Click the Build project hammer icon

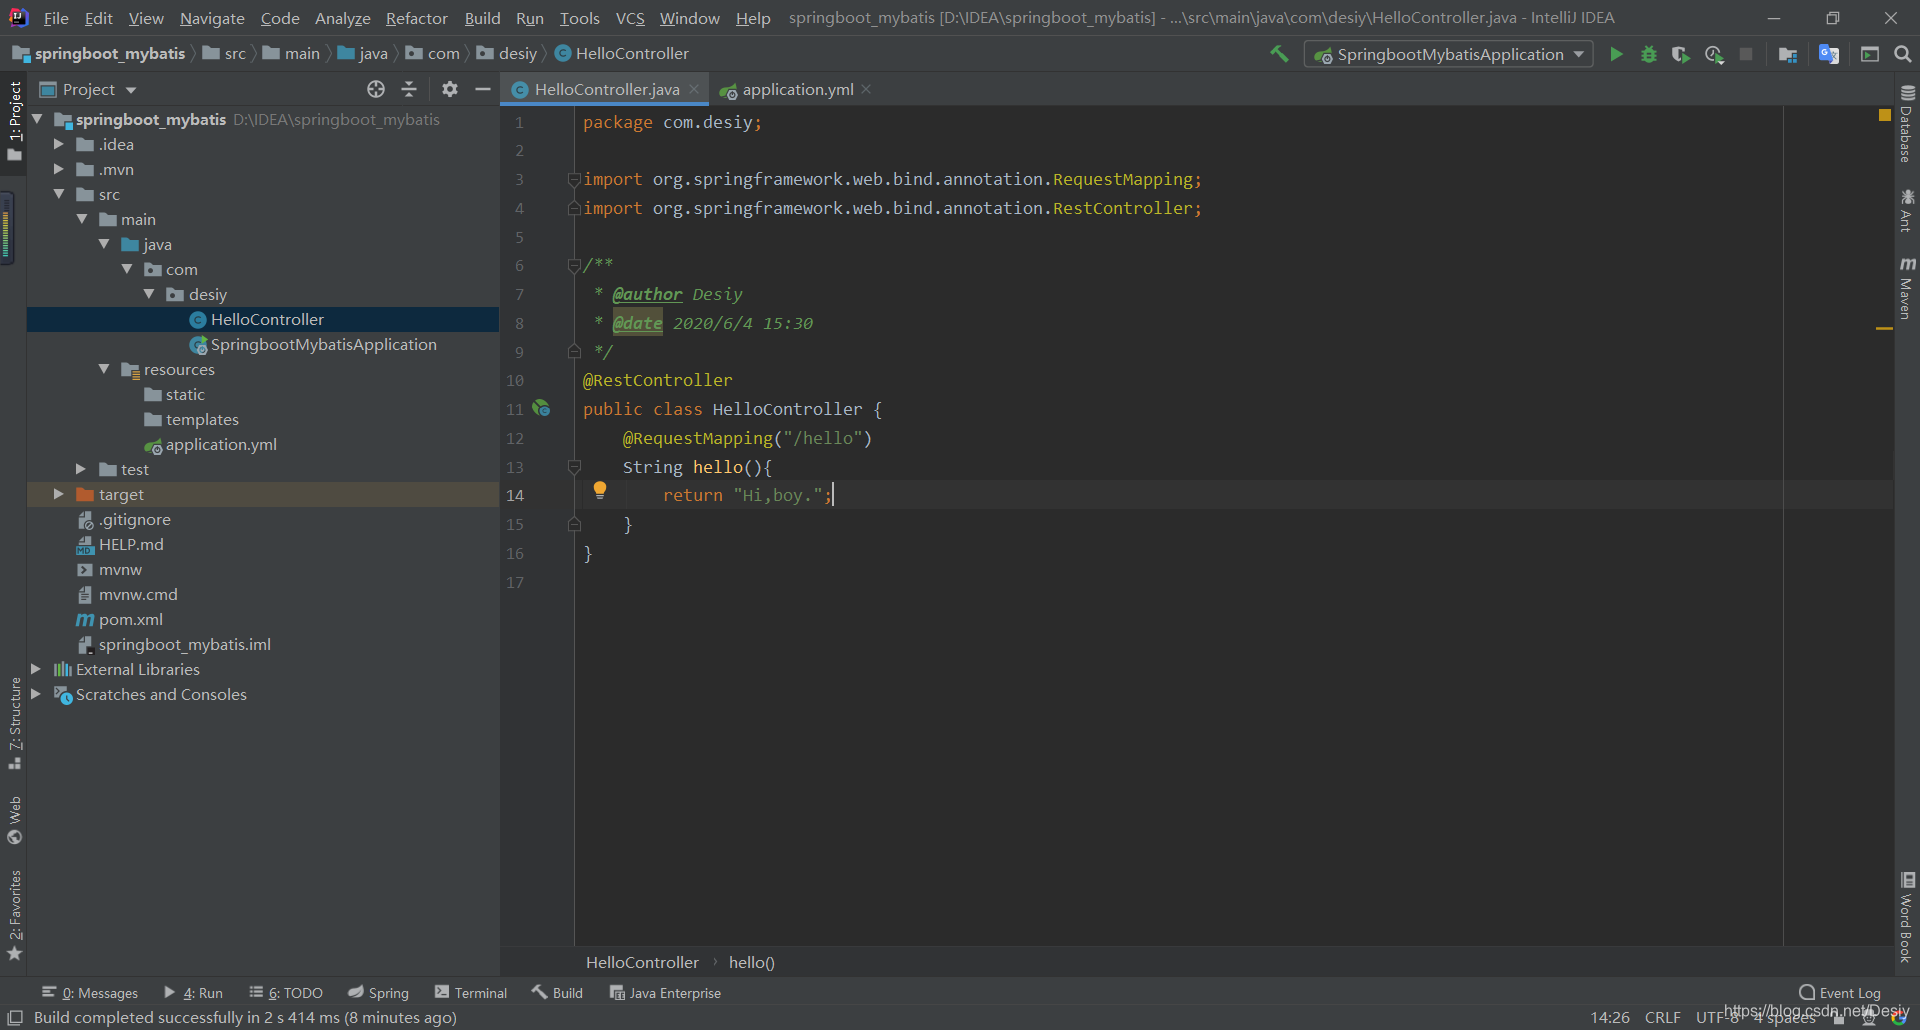(x=1279, y=54)
